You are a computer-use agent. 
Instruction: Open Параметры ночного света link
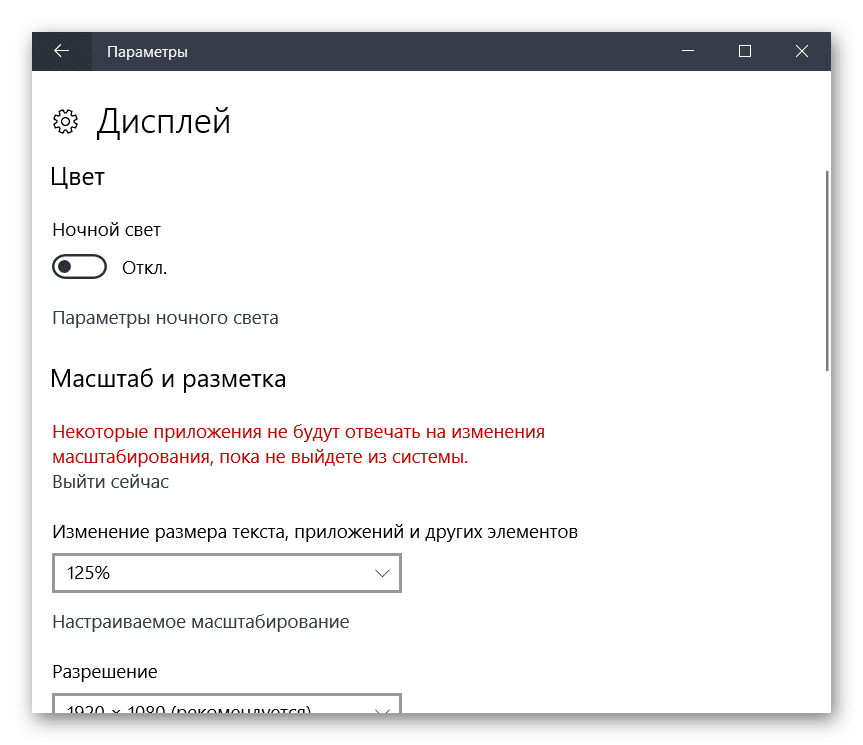165,318
